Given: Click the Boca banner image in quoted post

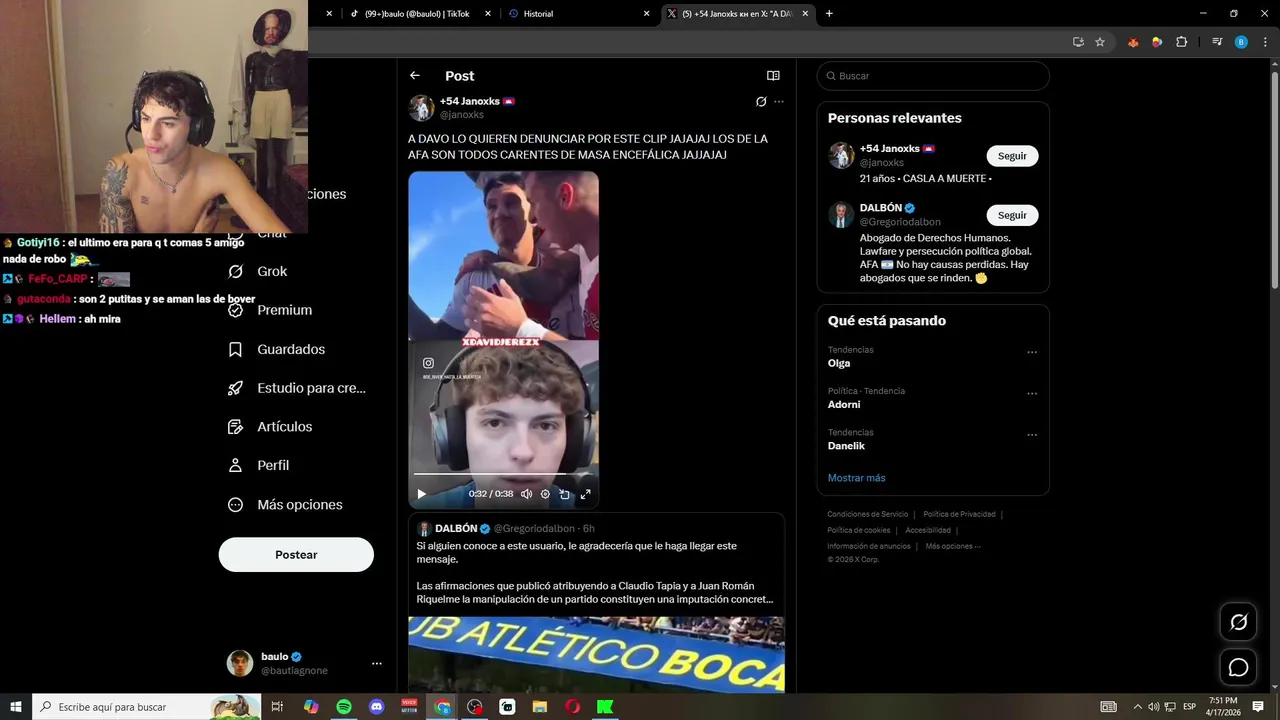Looking at the screenshot, I should [596, 654].
